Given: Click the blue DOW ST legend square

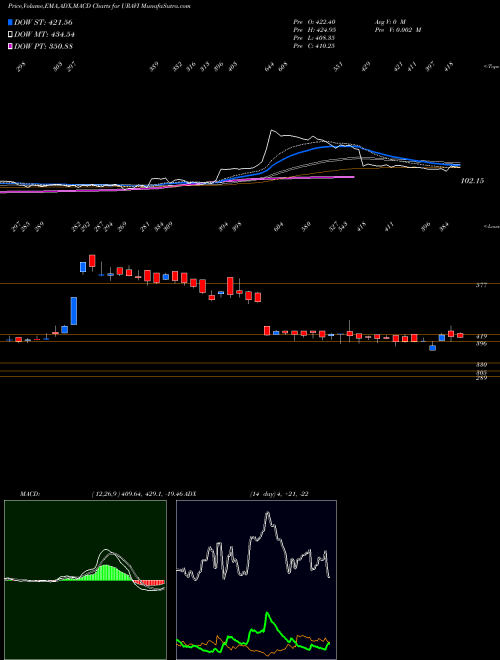Looking at the screenshot, I should 10,22.
